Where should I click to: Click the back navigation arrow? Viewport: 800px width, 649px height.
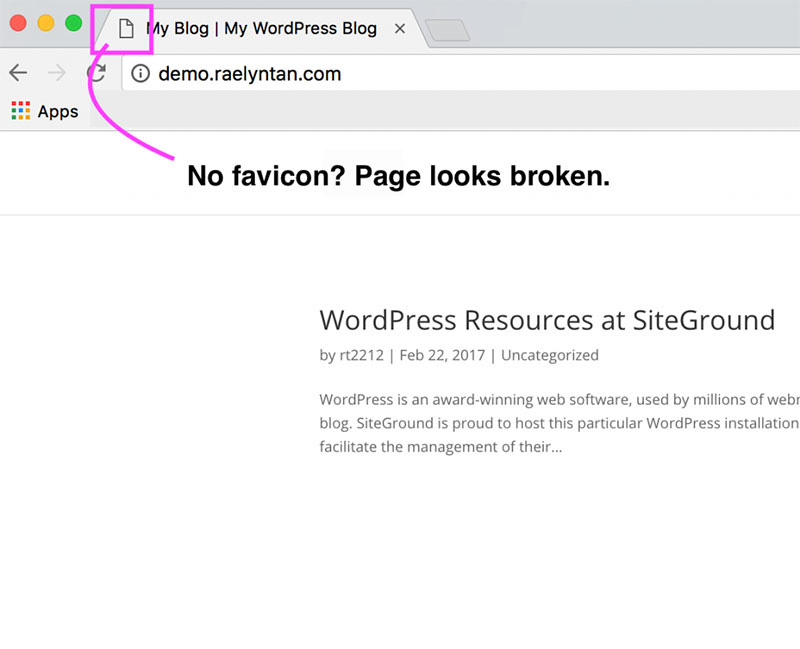[x=18, y=72]
